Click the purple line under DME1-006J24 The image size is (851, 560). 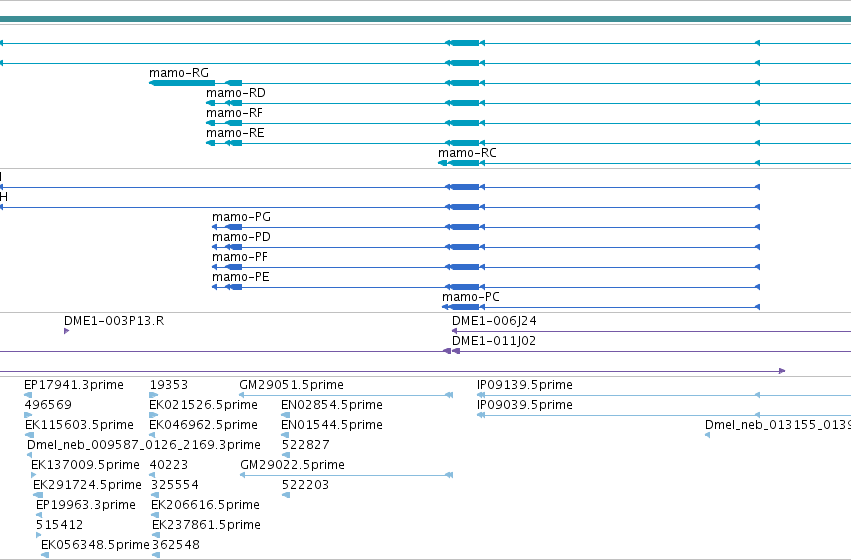(651, 331)
